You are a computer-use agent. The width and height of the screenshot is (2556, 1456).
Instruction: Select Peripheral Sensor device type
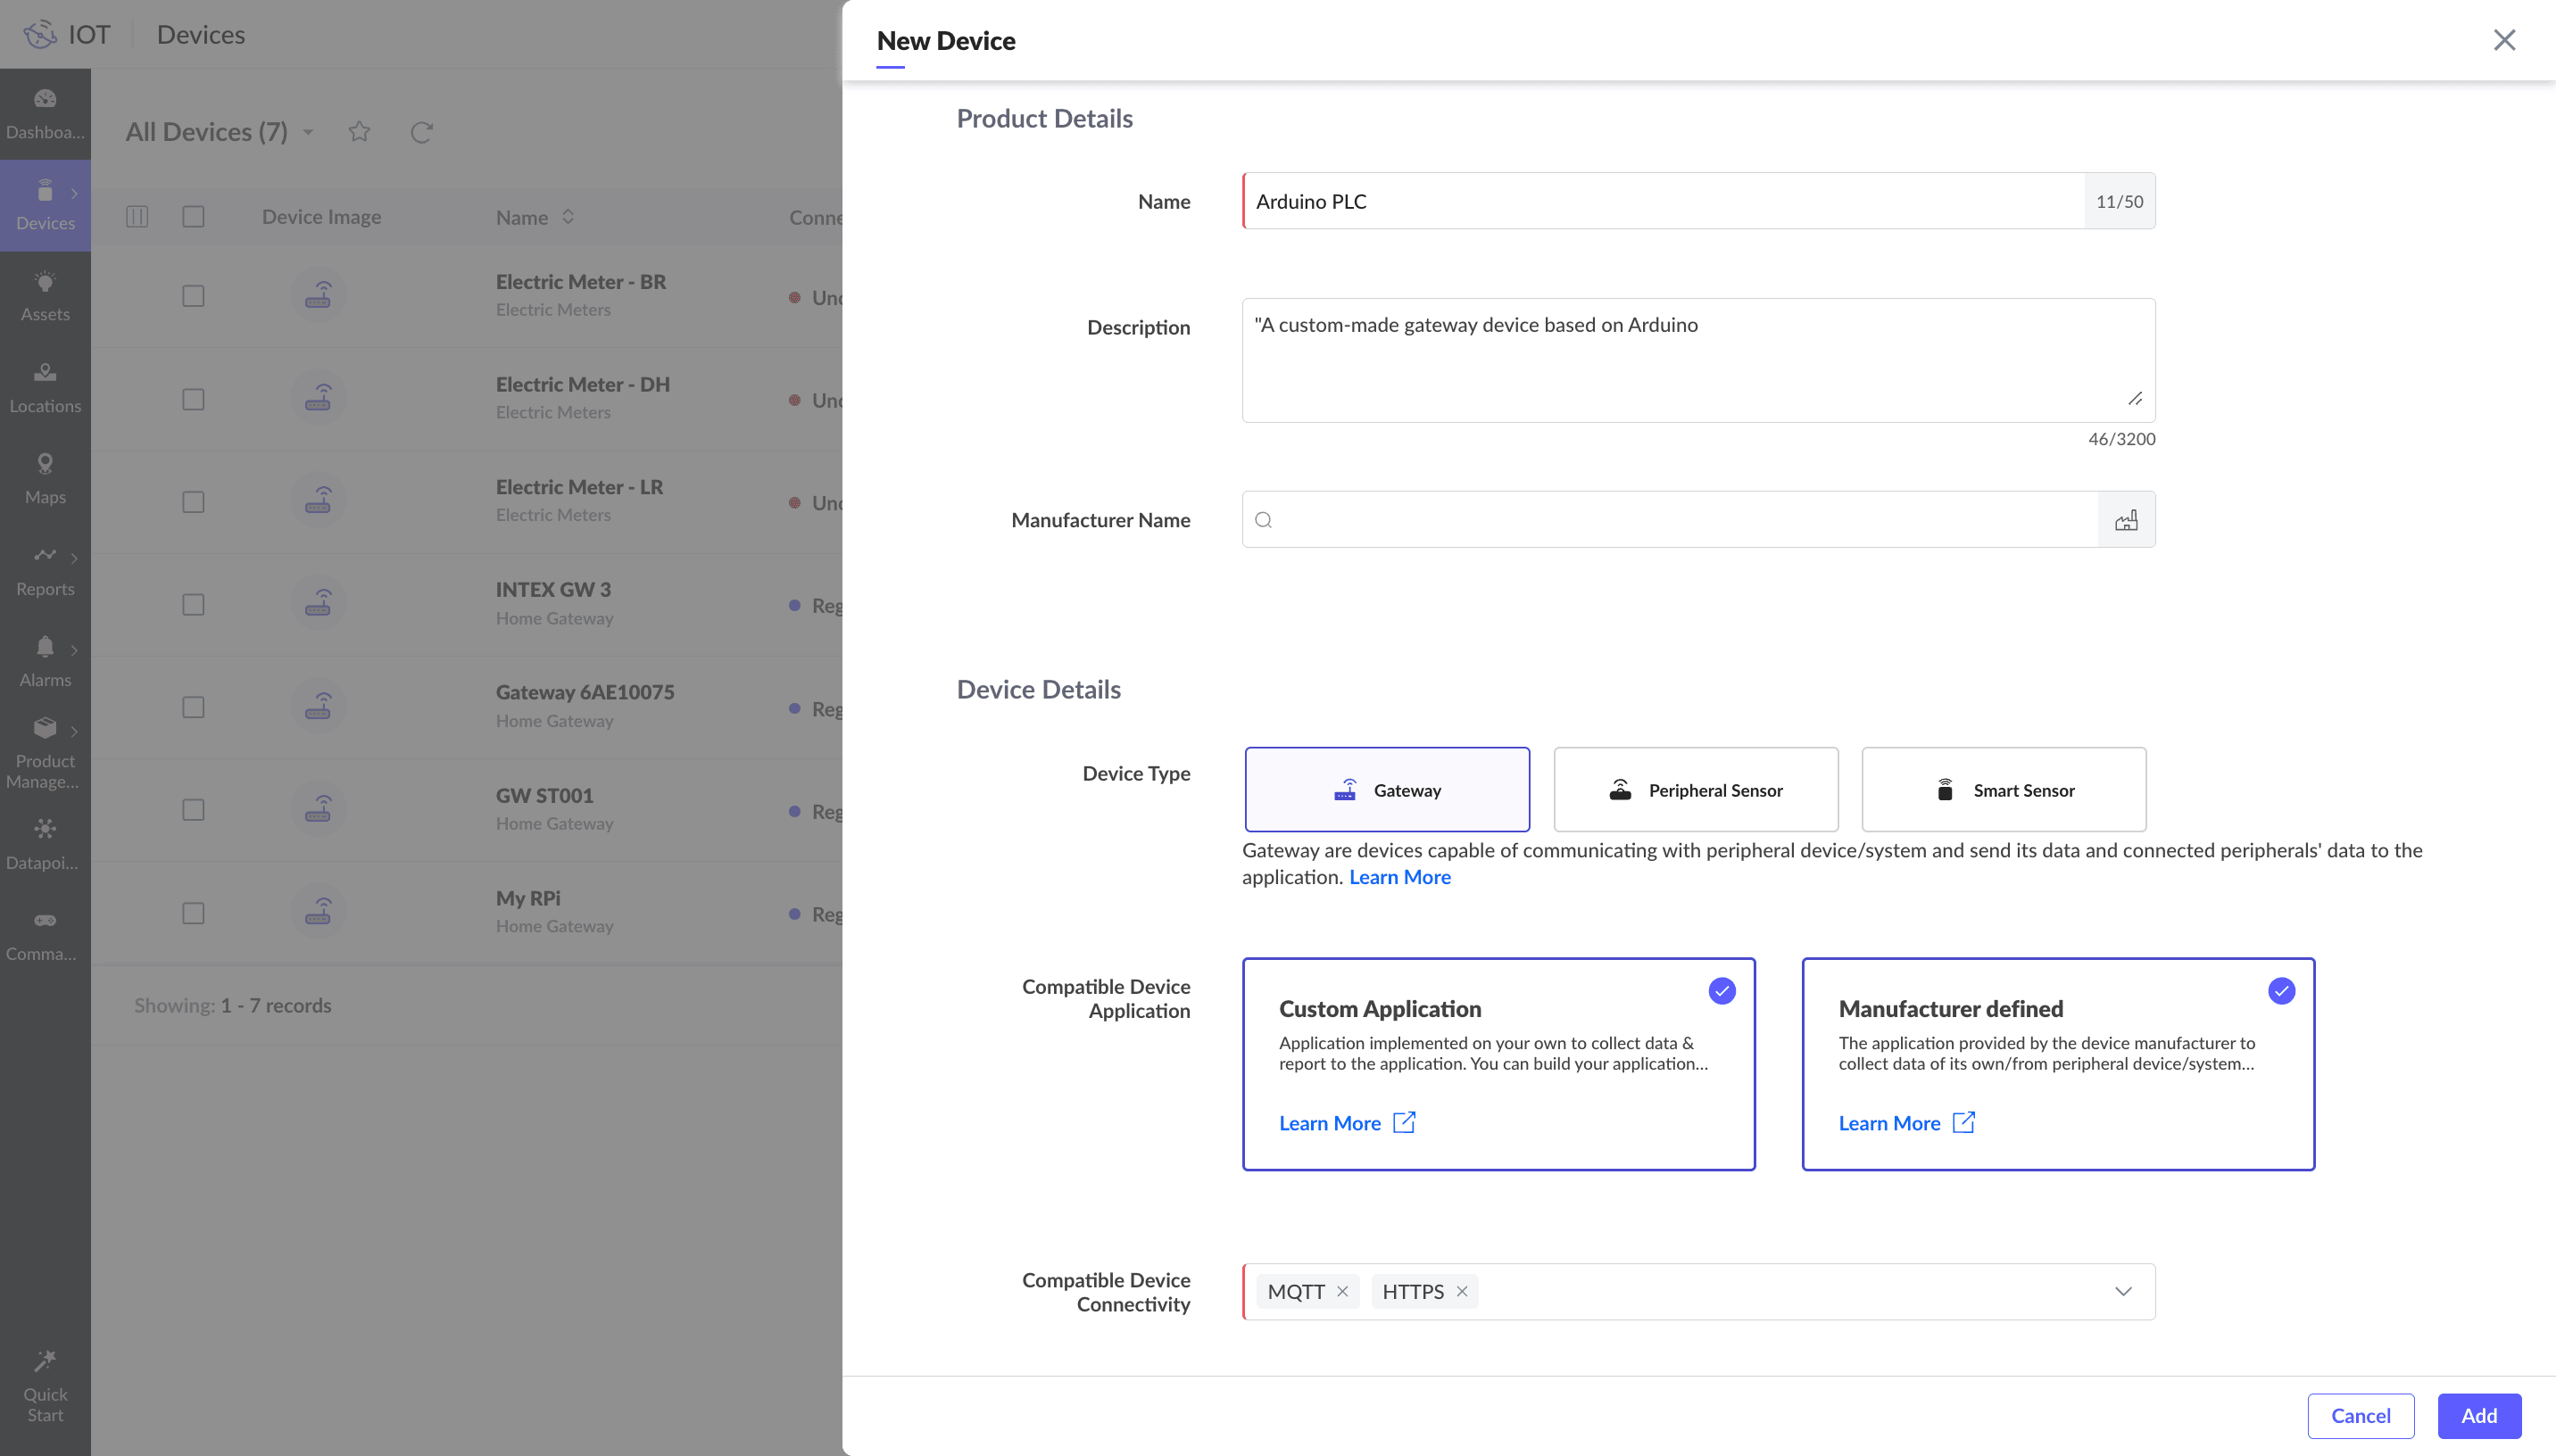(1695, 790)
